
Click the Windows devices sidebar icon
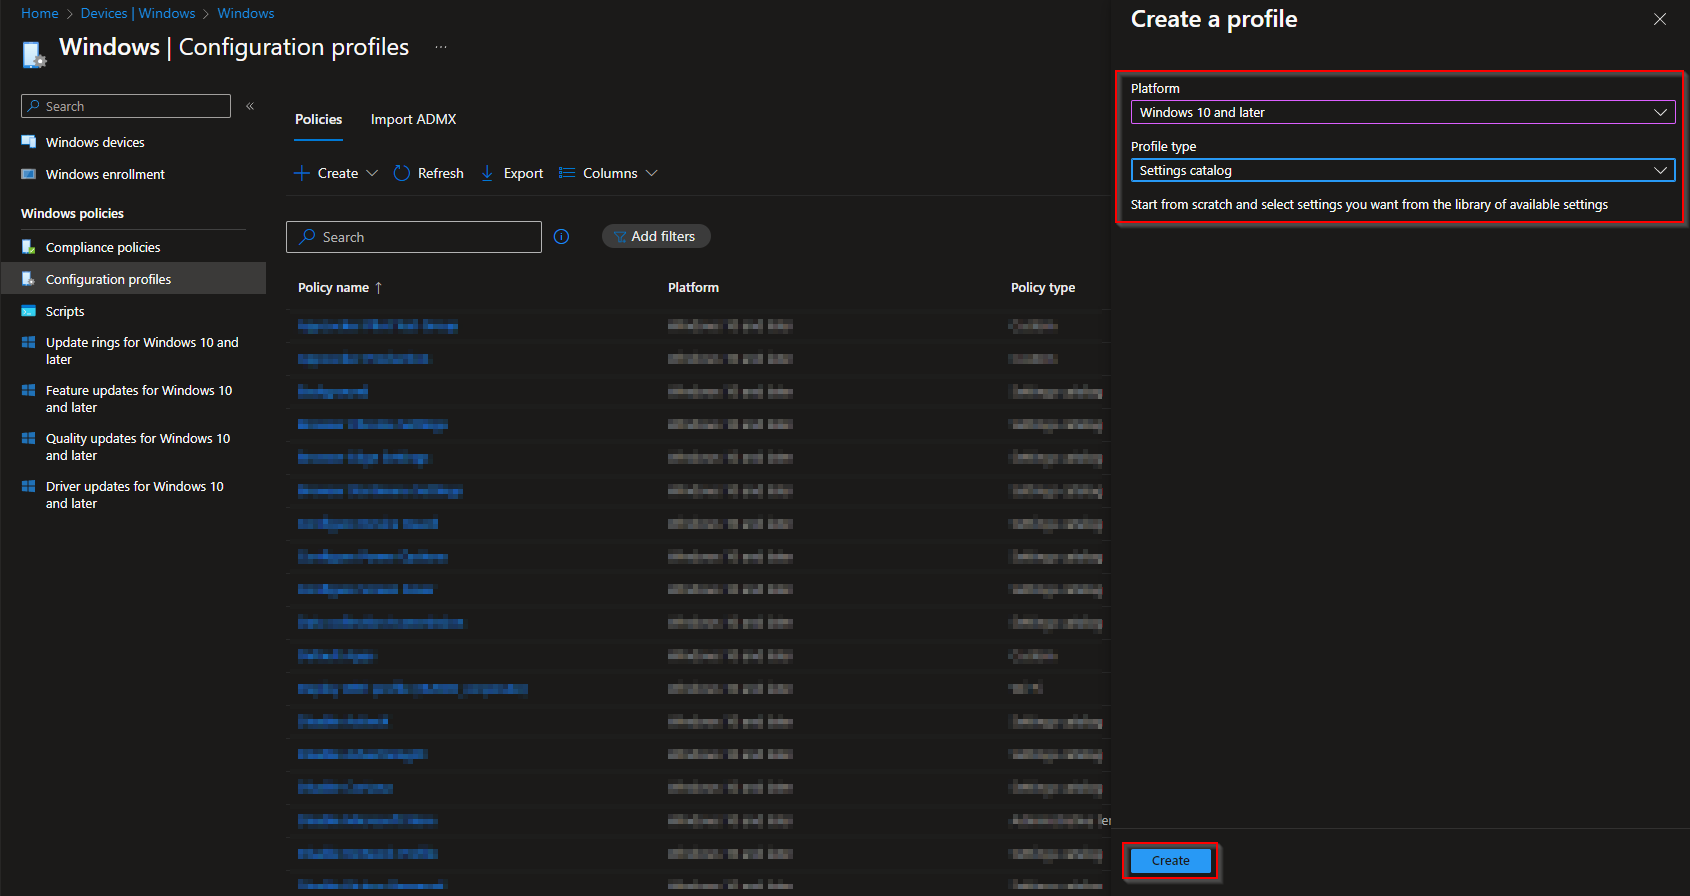click(x=29, y=142)
